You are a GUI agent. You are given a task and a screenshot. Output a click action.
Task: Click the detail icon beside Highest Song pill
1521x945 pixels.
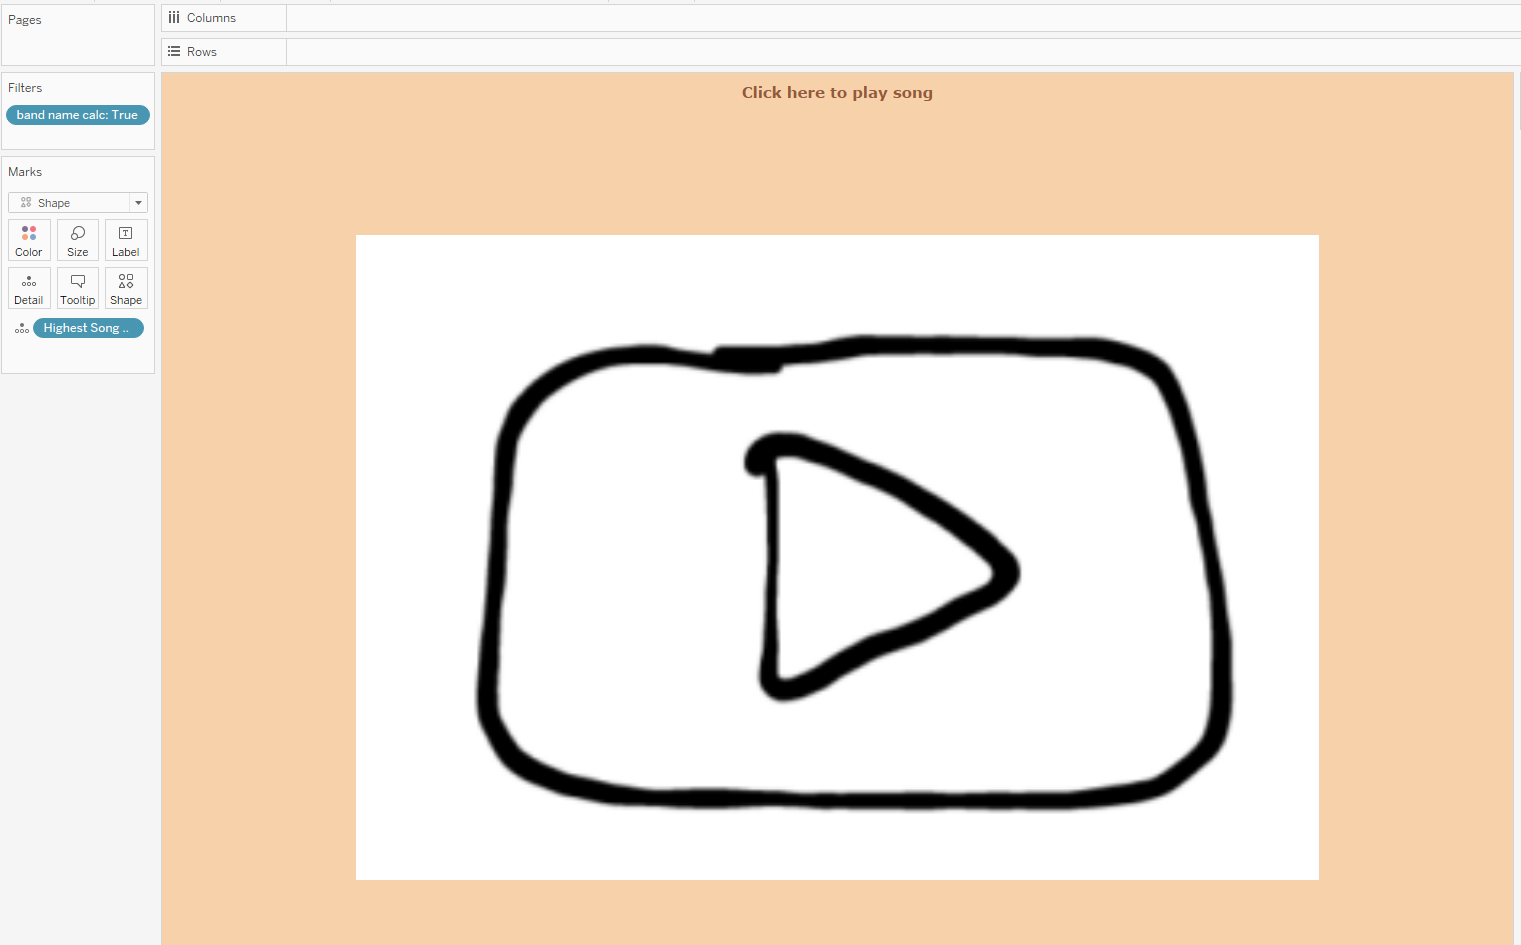click(22, 328)
